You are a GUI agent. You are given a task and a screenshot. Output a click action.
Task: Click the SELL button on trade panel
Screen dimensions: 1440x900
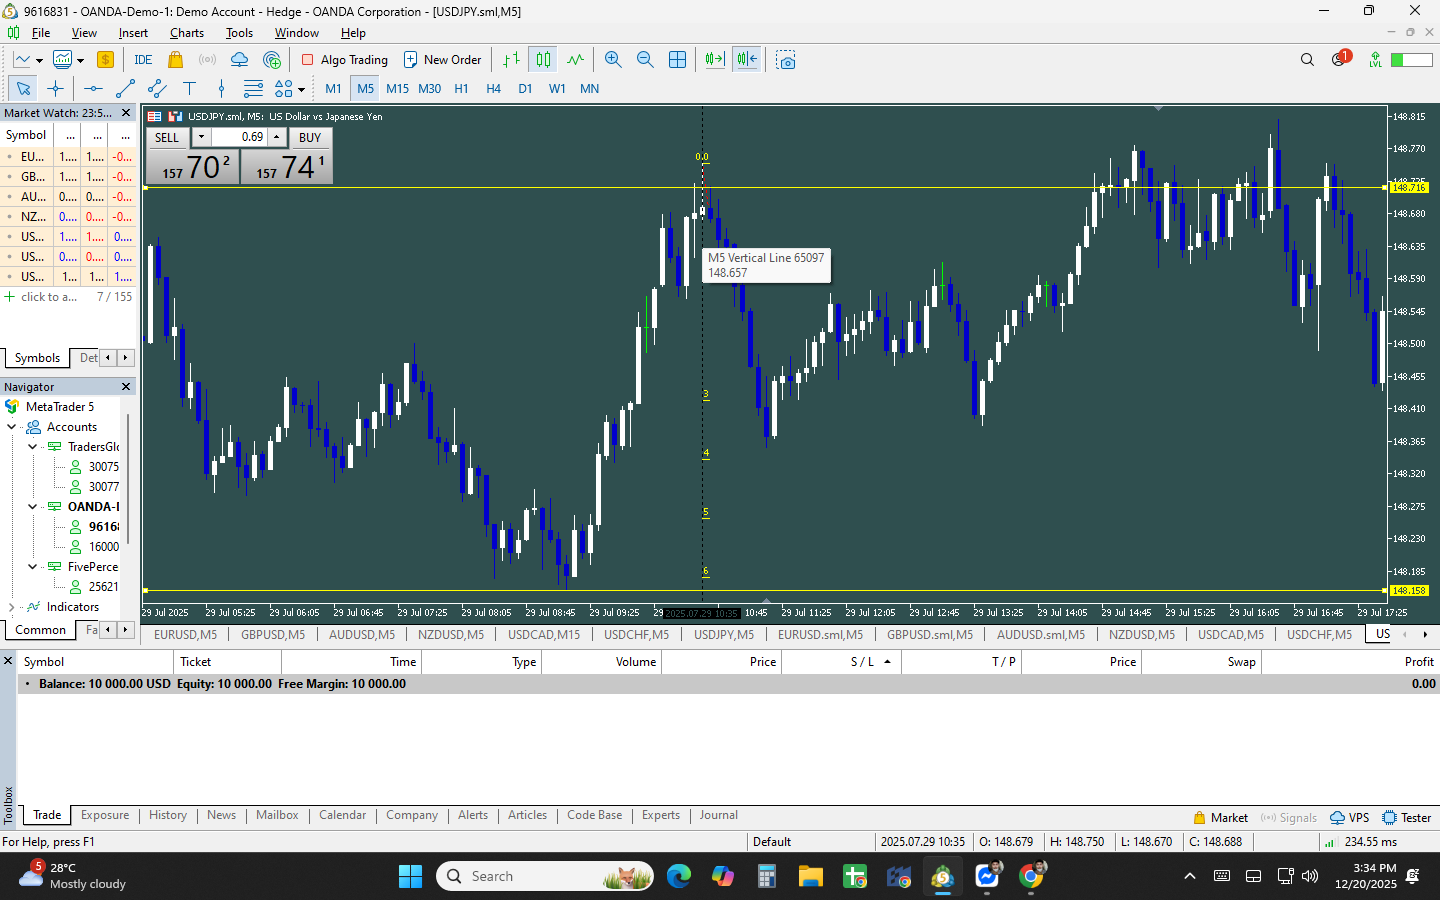pyautogui.click(x=167, y=137)
